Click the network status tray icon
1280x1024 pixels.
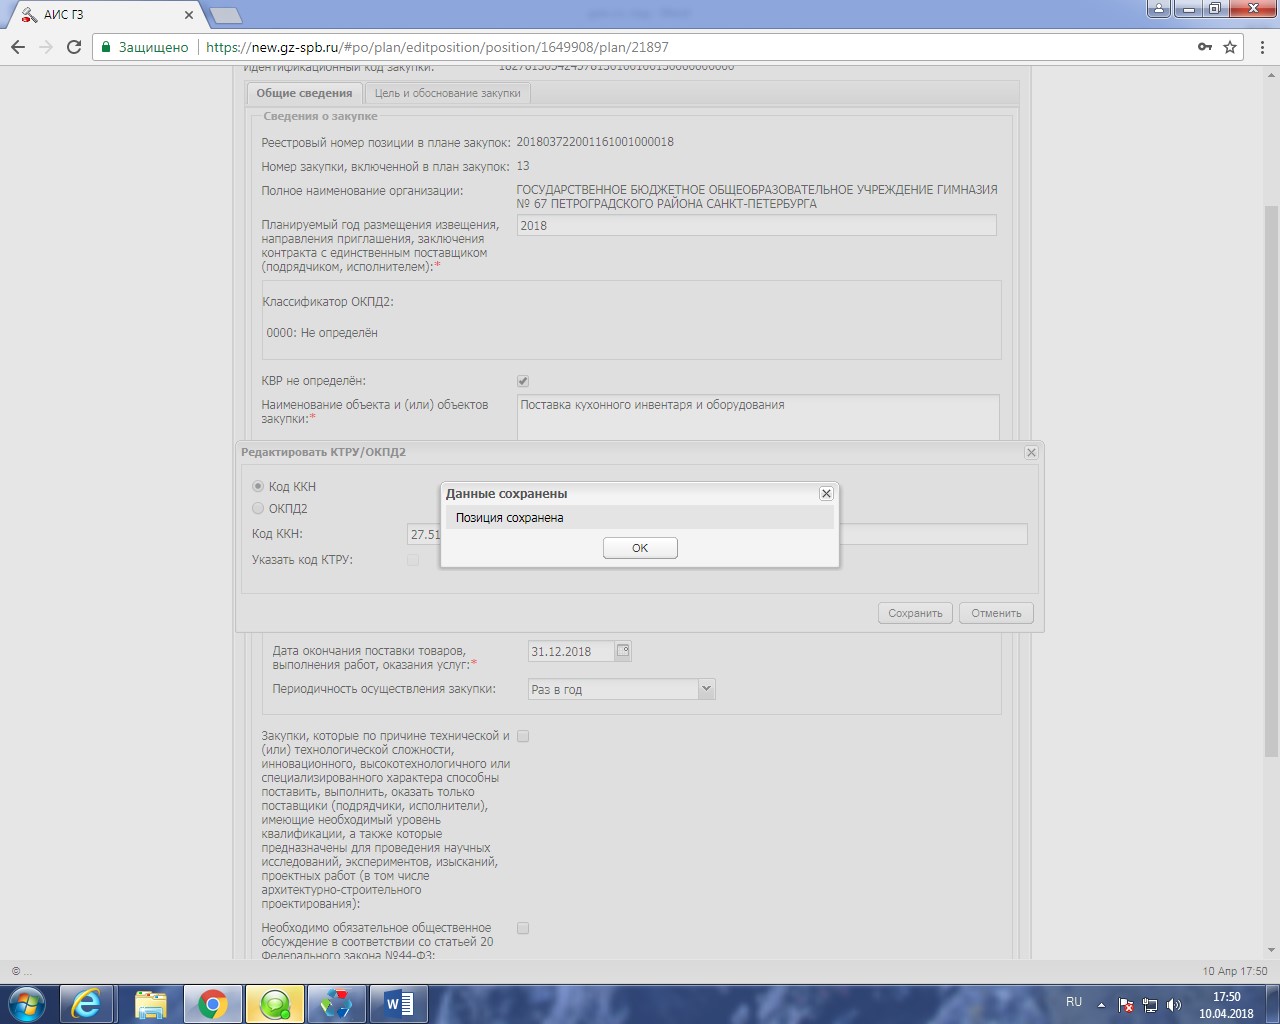[1150, 1005]
